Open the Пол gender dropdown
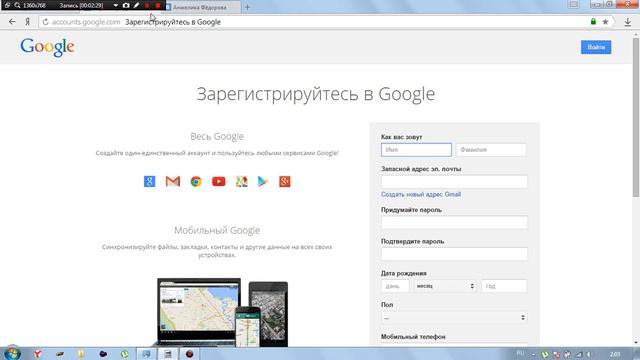Viewport: 640px width, 360px height. 454,318
